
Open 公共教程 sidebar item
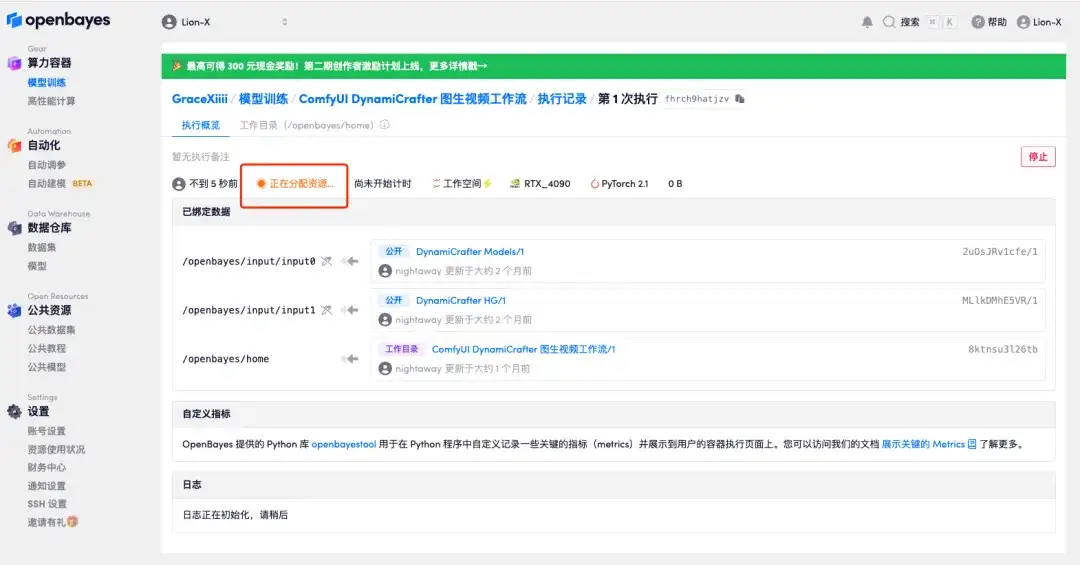tap(47, 349)
